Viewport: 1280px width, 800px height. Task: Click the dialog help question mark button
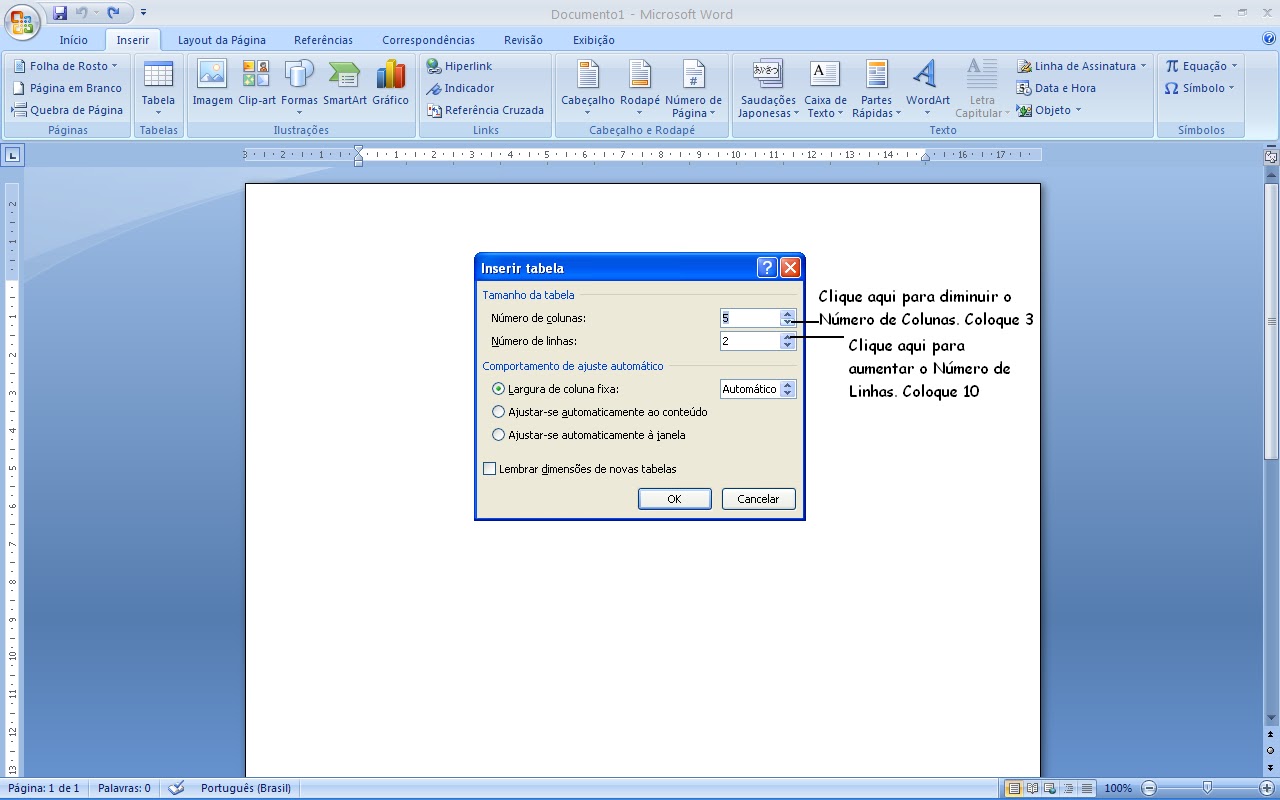[x=767, y=267]
